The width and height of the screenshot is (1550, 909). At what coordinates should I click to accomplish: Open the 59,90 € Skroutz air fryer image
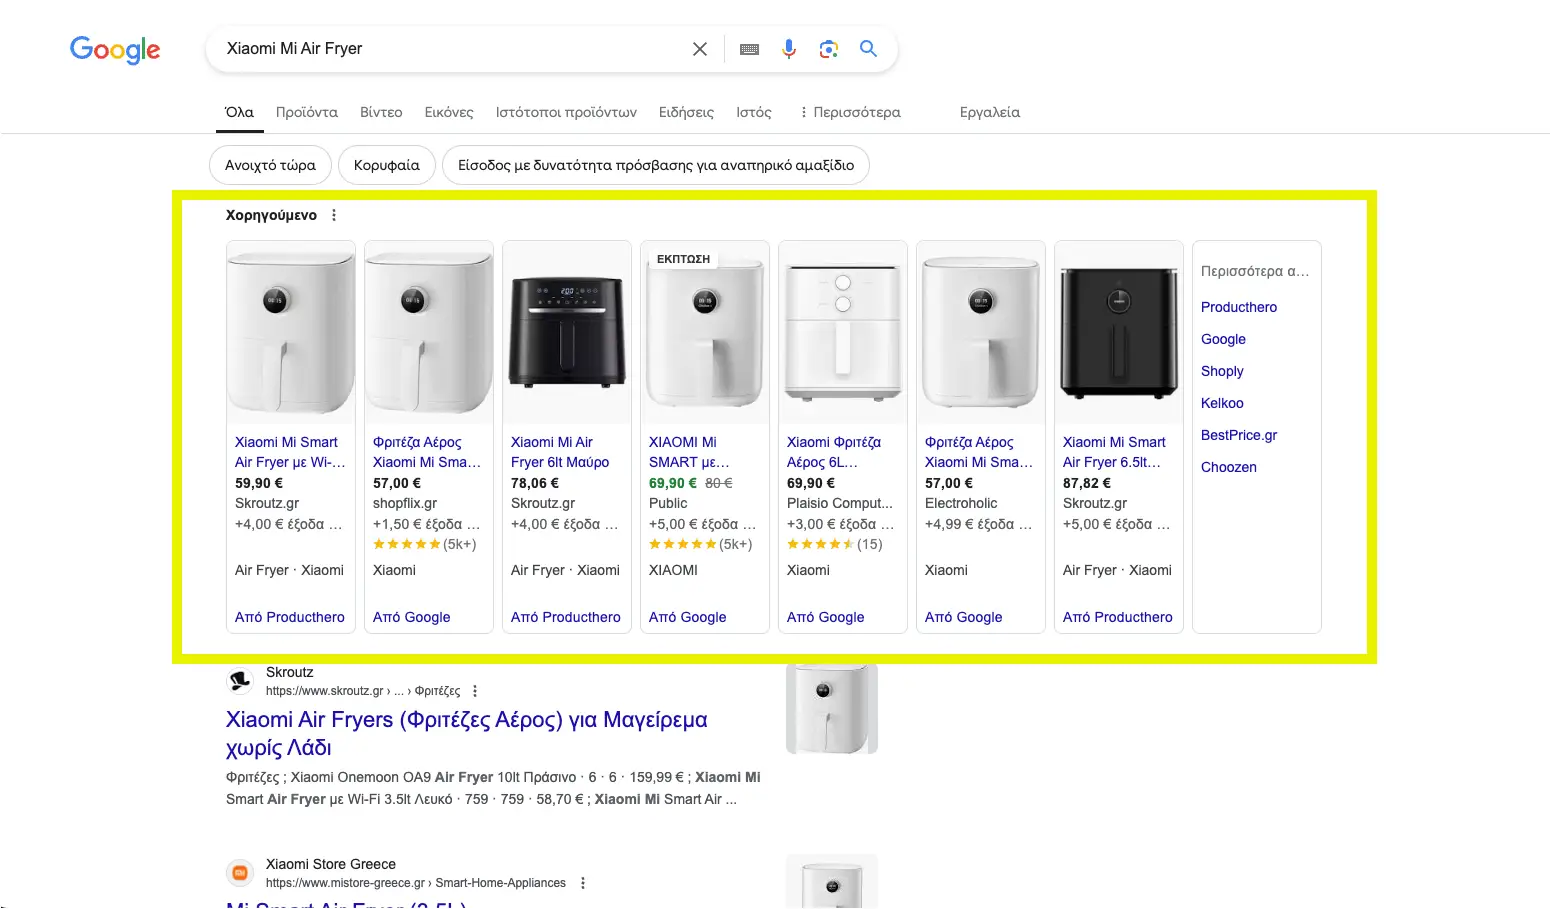(x=291, y=332)
